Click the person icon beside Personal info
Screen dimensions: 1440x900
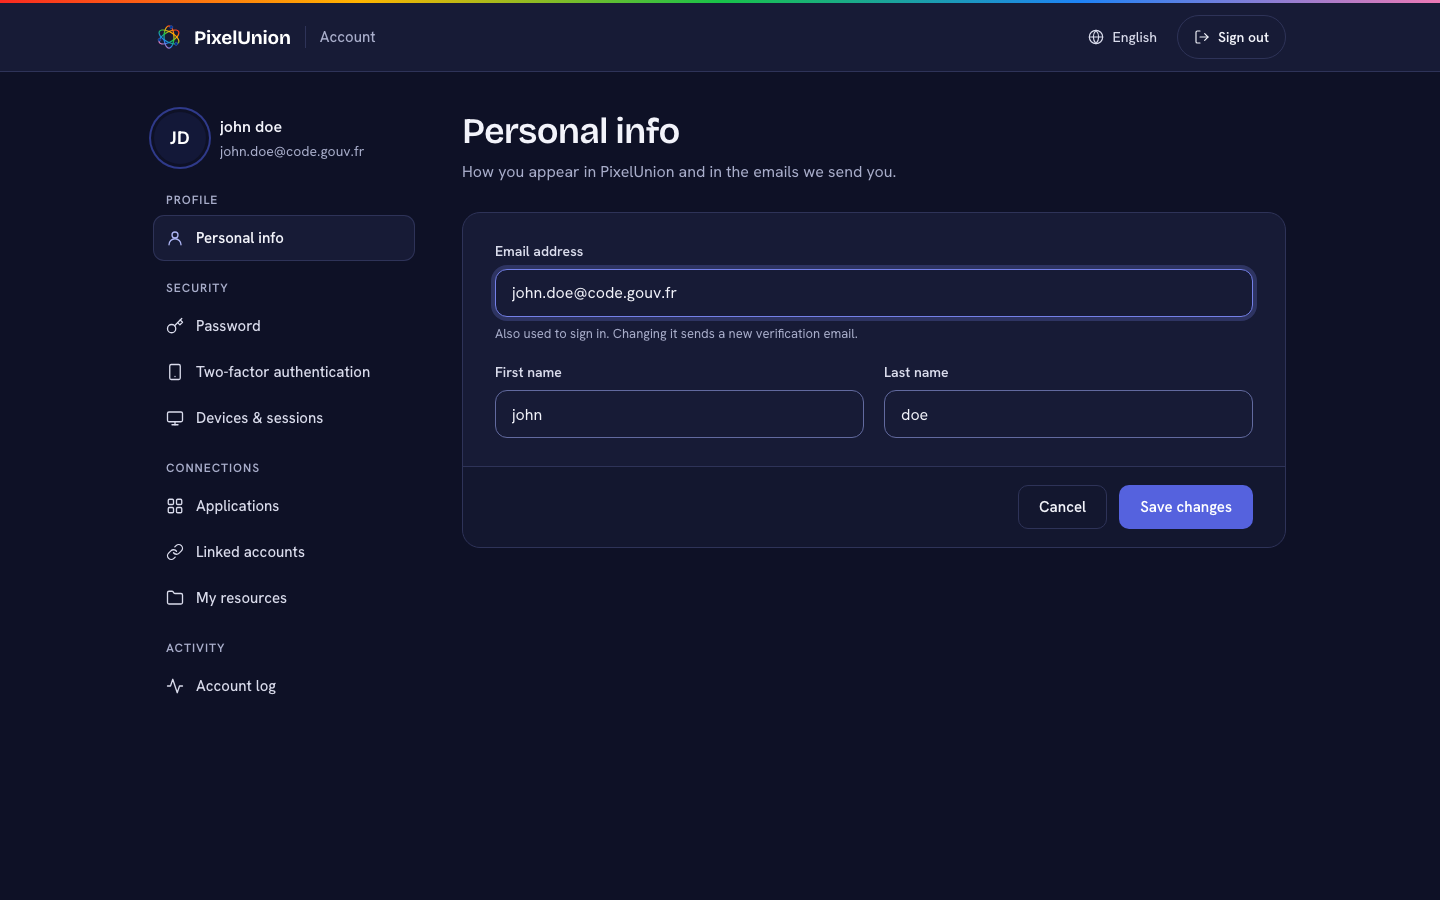(175, 238)
